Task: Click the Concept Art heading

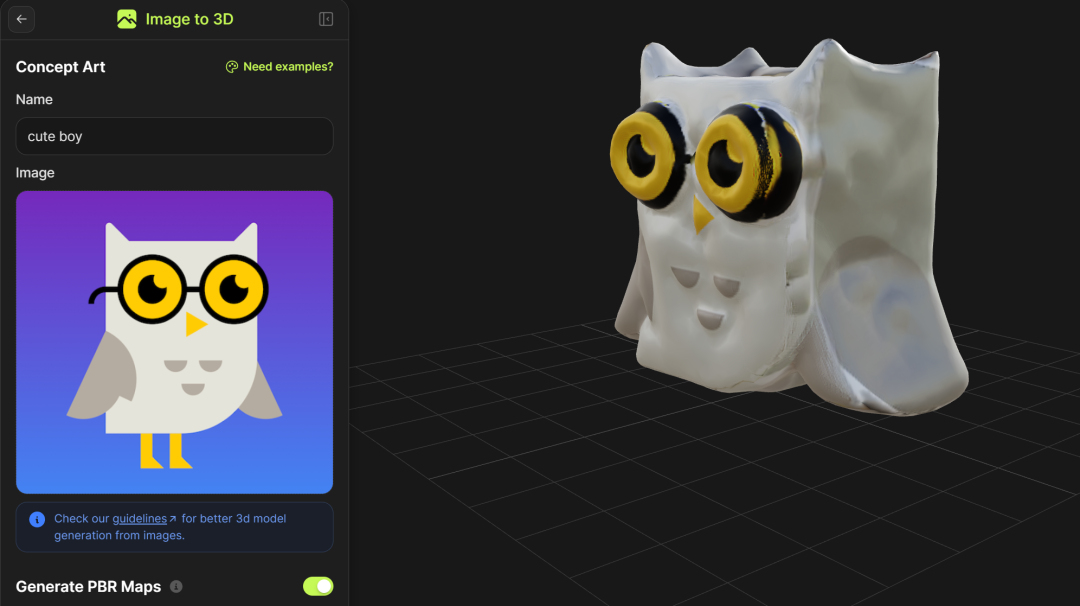Action: pyautogui.click(x=61, y=67)
